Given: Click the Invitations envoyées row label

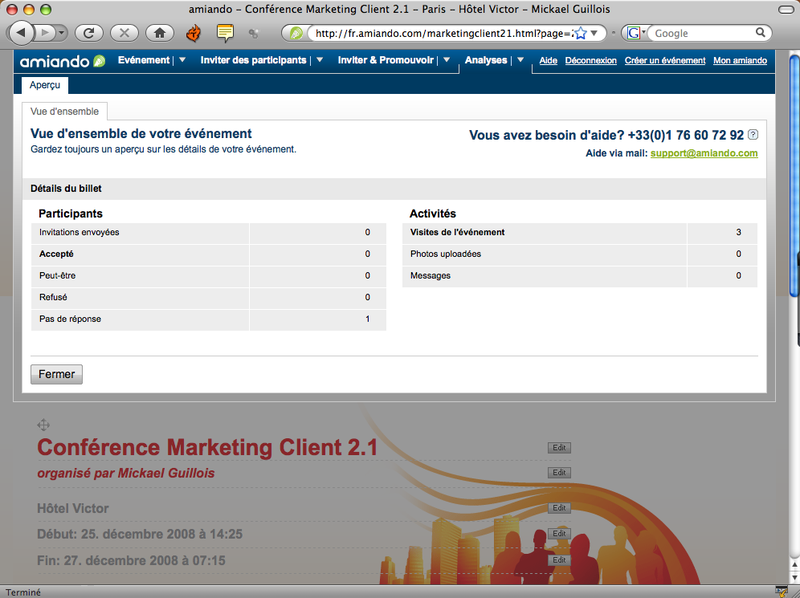Looking at the screenshot, I should point(79,232).
